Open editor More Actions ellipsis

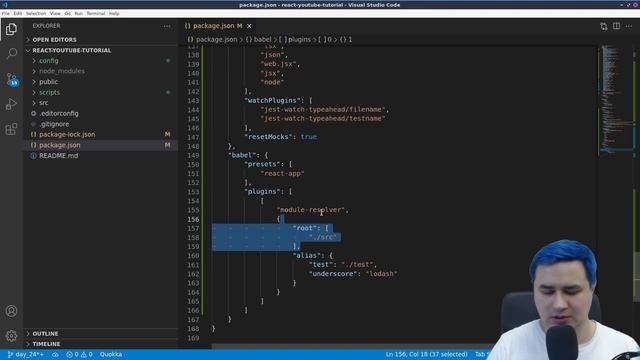pyautogui.click(x=629, y=26)
